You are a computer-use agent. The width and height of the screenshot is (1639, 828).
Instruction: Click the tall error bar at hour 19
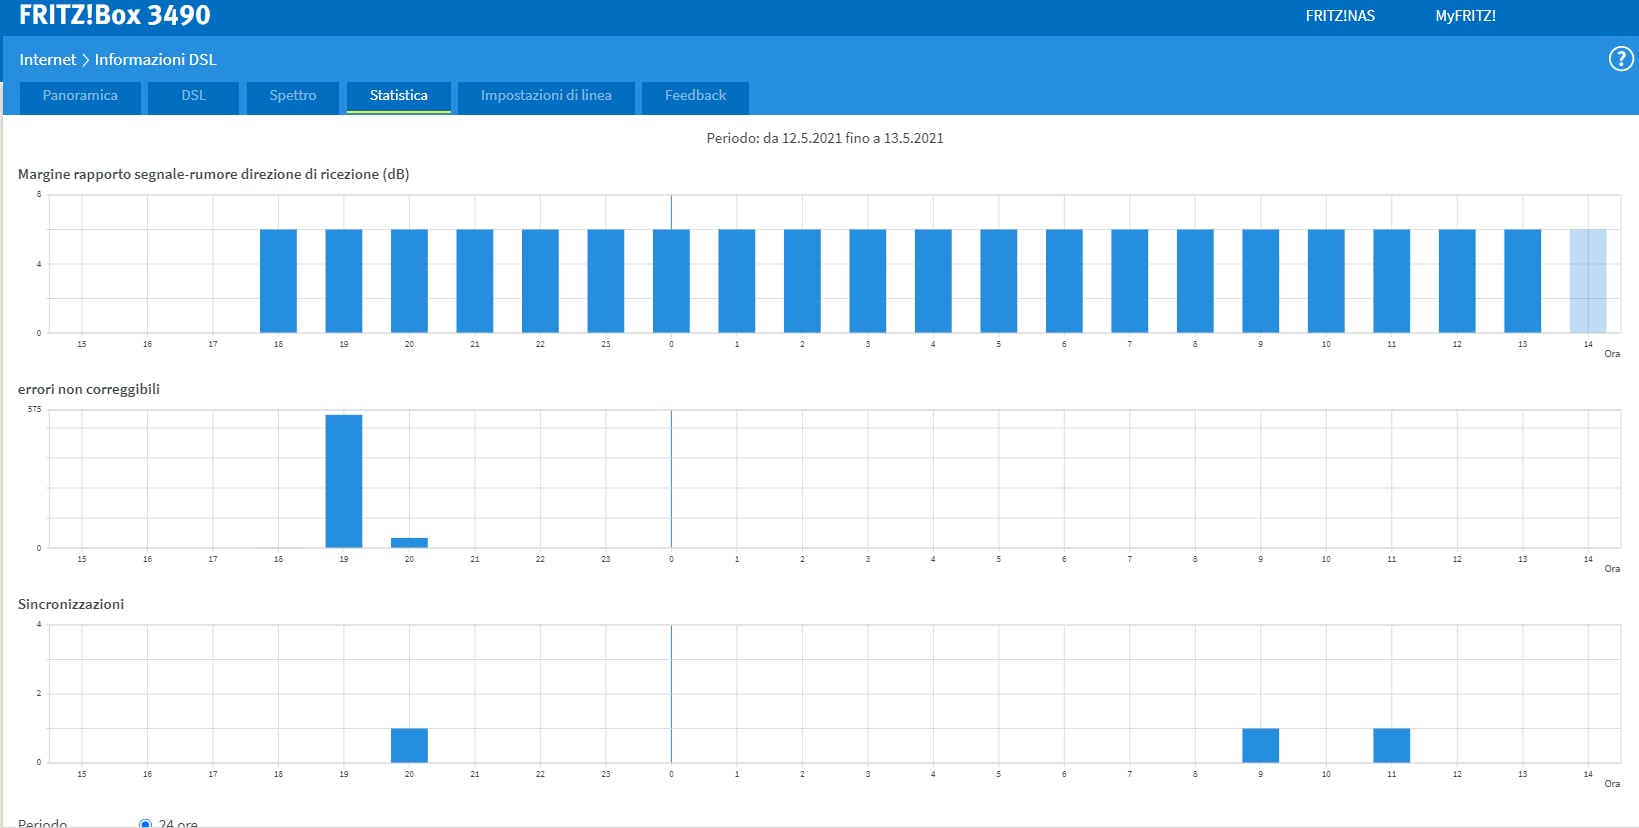pos(343,481)
